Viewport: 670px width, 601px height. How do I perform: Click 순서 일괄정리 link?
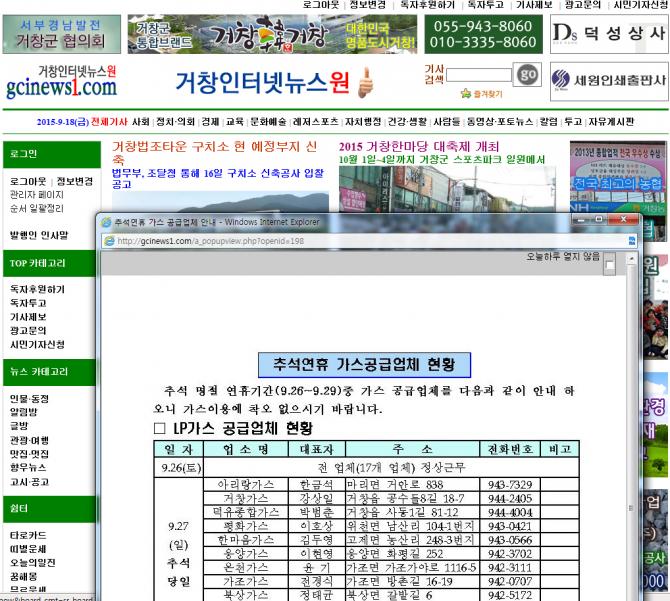coord(37,208)
